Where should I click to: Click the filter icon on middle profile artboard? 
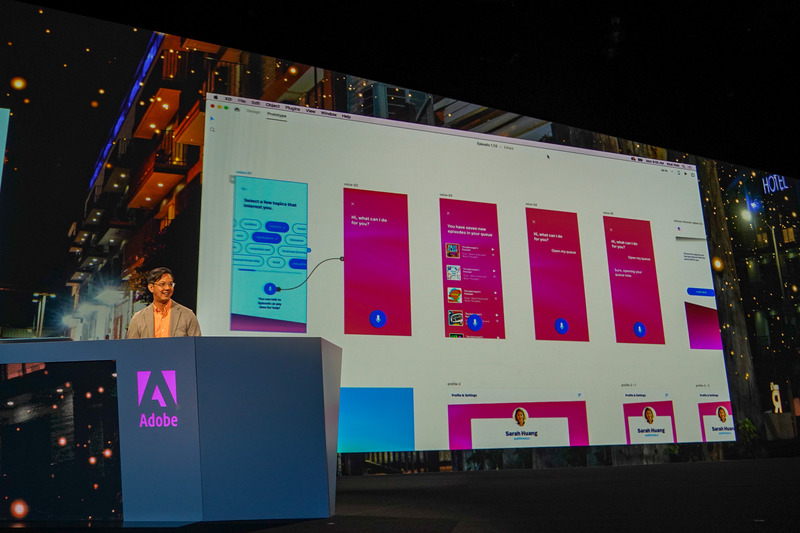tap(666, 395)
